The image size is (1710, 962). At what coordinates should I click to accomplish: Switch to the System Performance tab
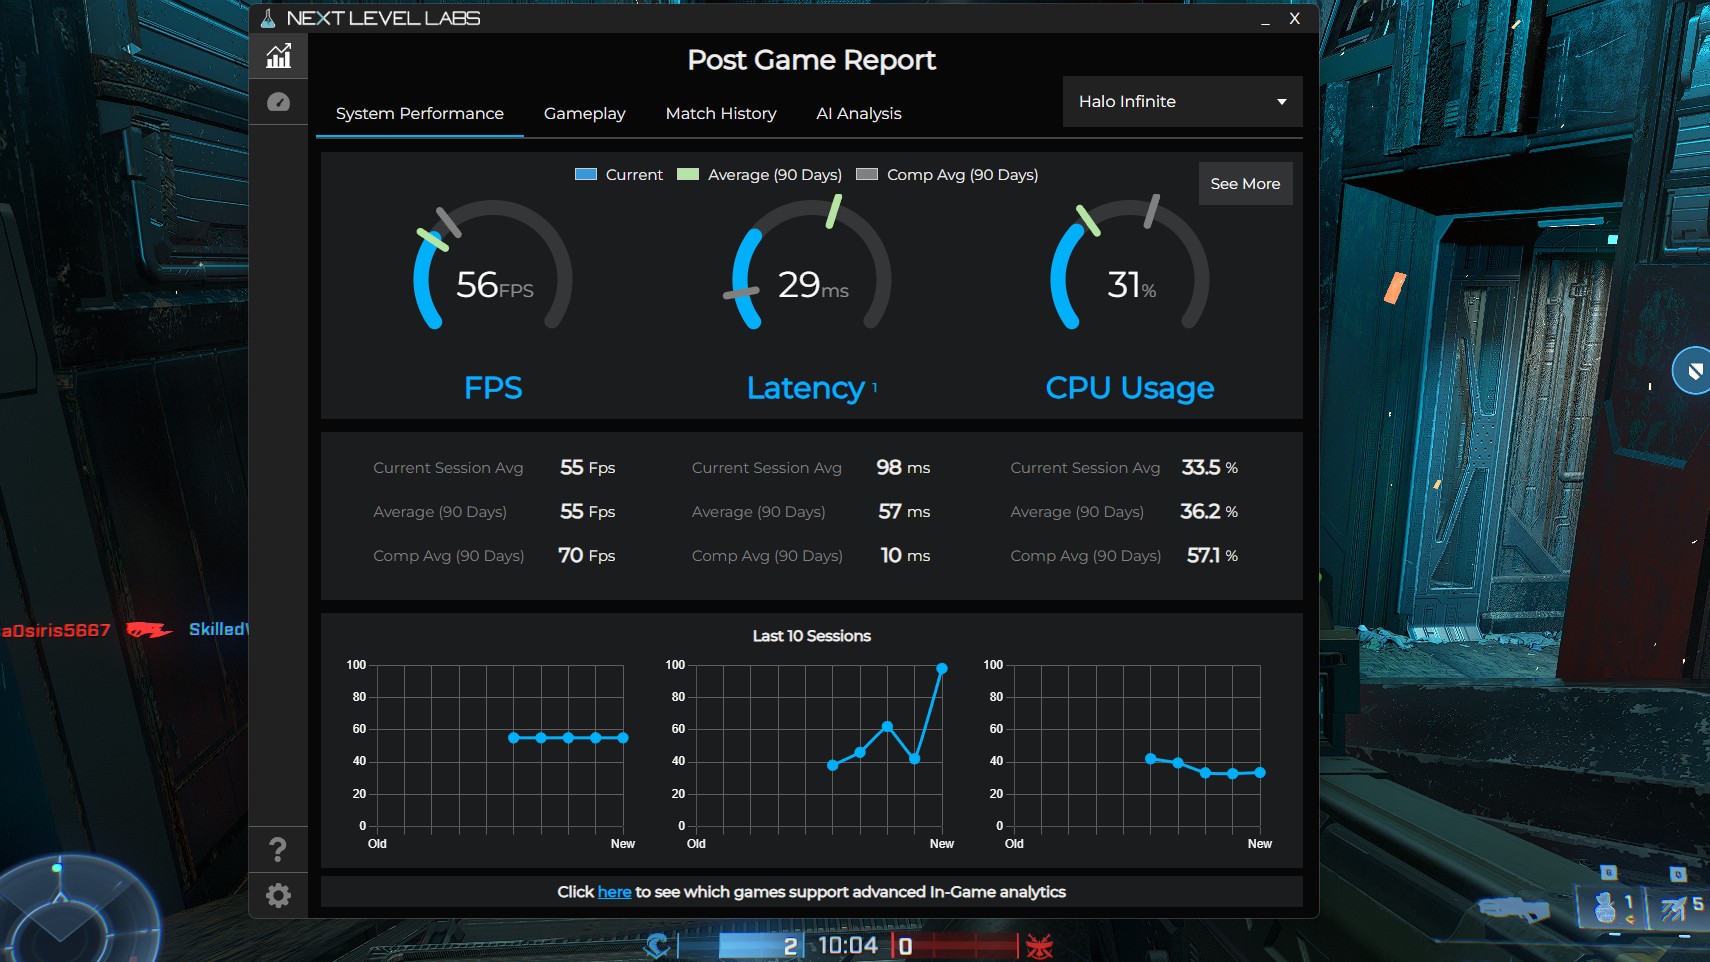click(420, 113)
